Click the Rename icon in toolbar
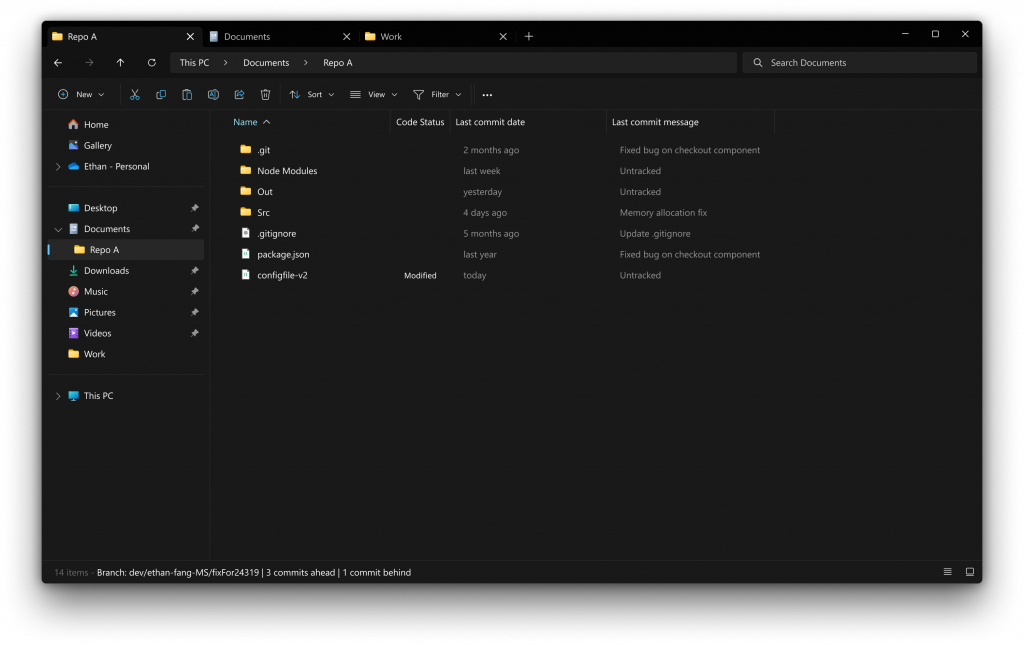The width and height of the screenshot is (1024, 646). [x=213, y=95]
